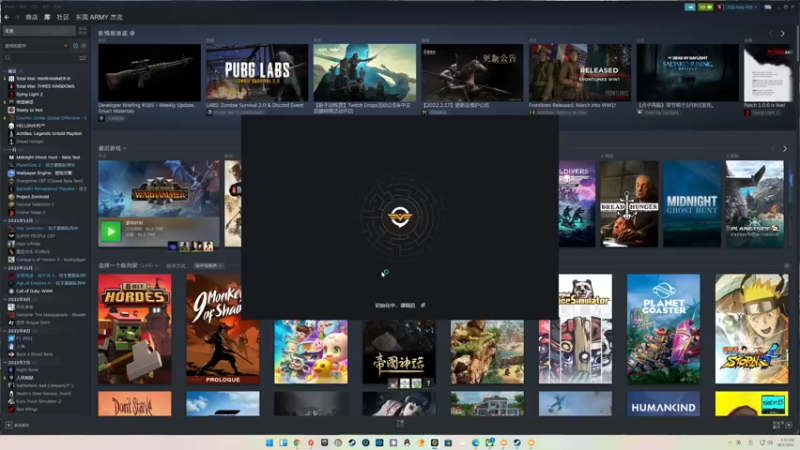Open the shelf sort order dropdown

coord(209,266)
